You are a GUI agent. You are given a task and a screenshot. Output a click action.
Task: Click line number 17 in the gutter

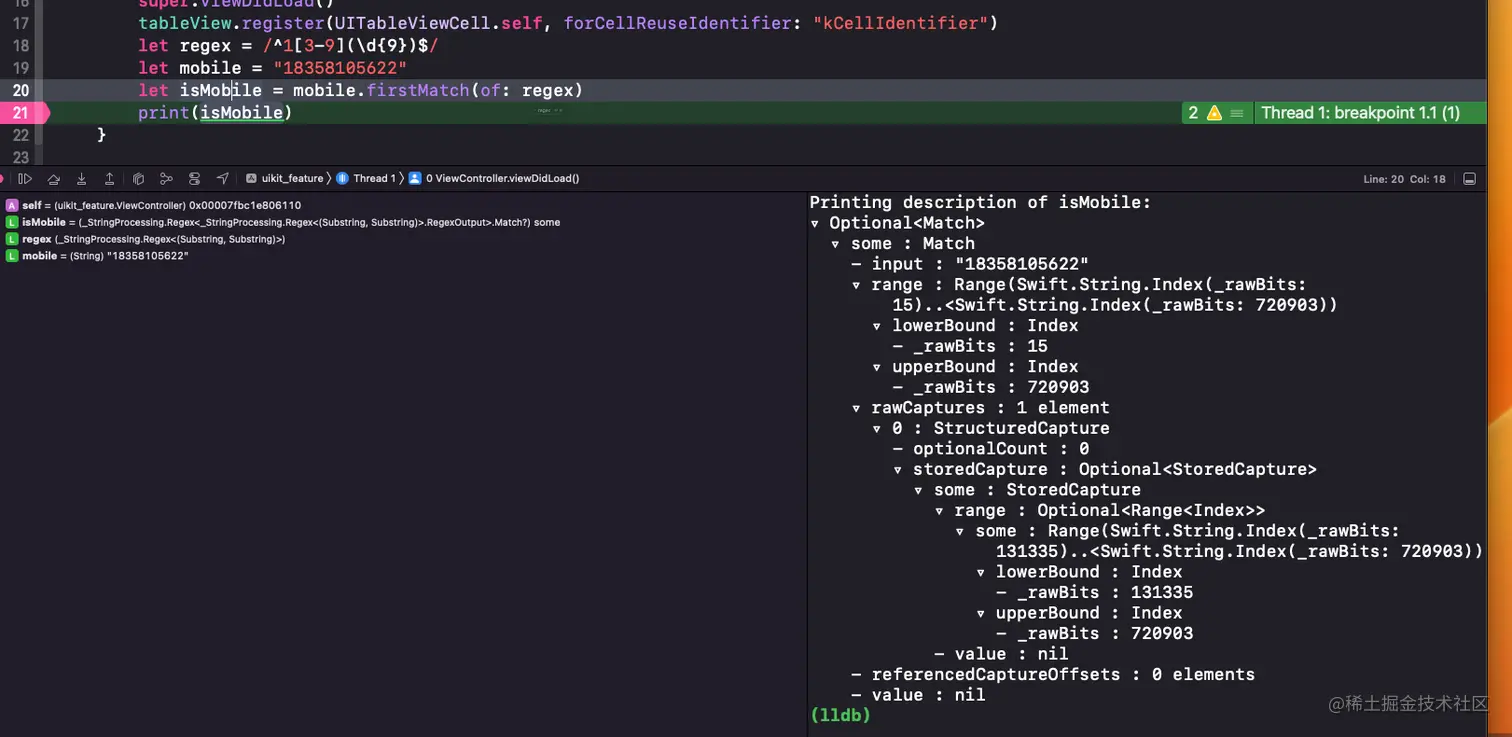point(21,23)
